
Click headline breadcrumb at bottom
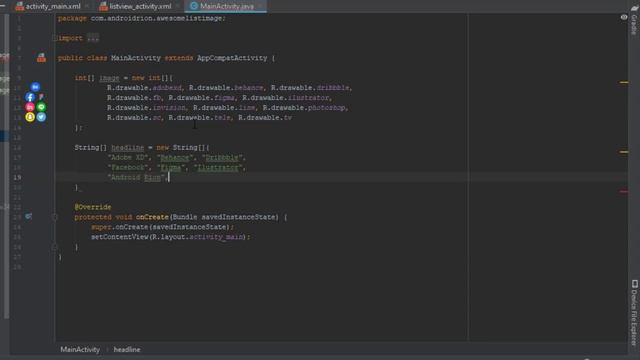coord(127,349)
